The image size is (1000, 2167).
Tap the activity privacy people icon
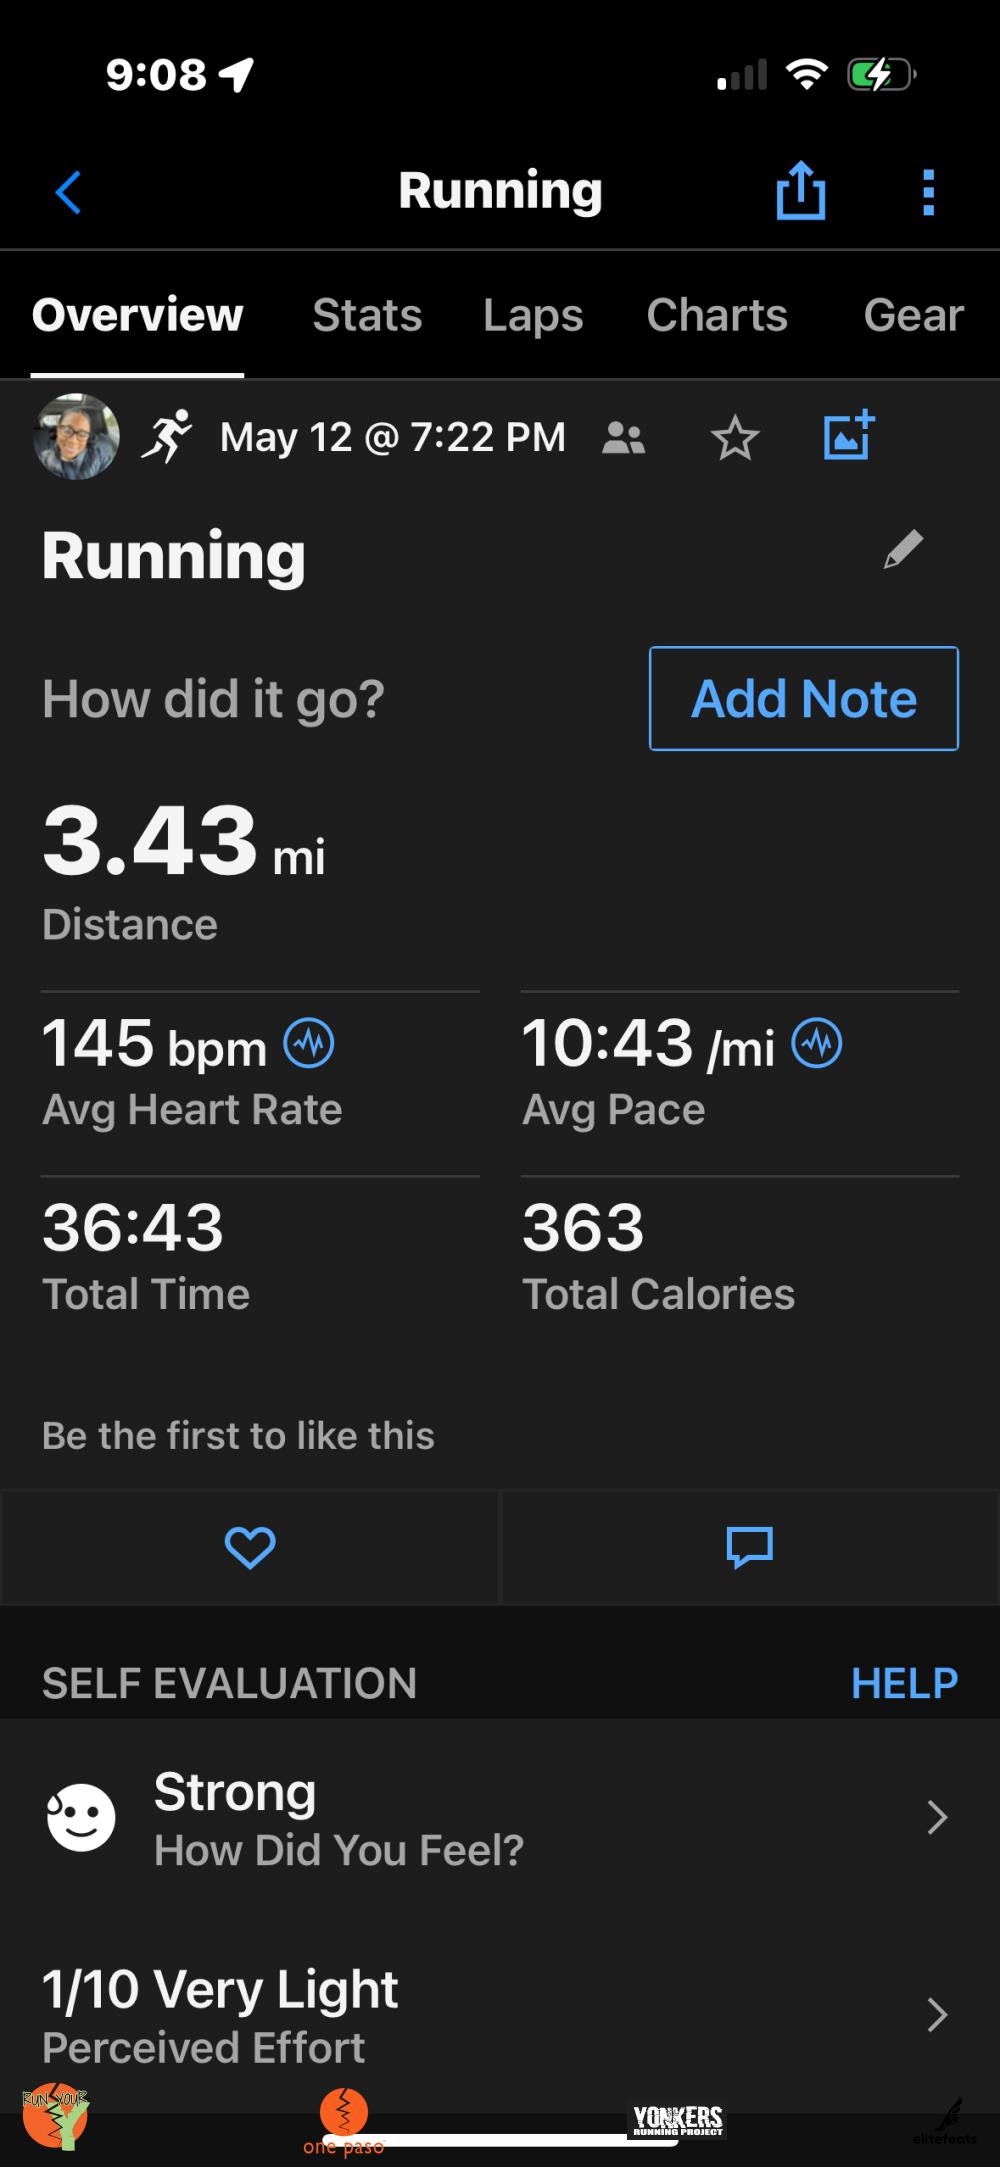(x=623, y=438)
